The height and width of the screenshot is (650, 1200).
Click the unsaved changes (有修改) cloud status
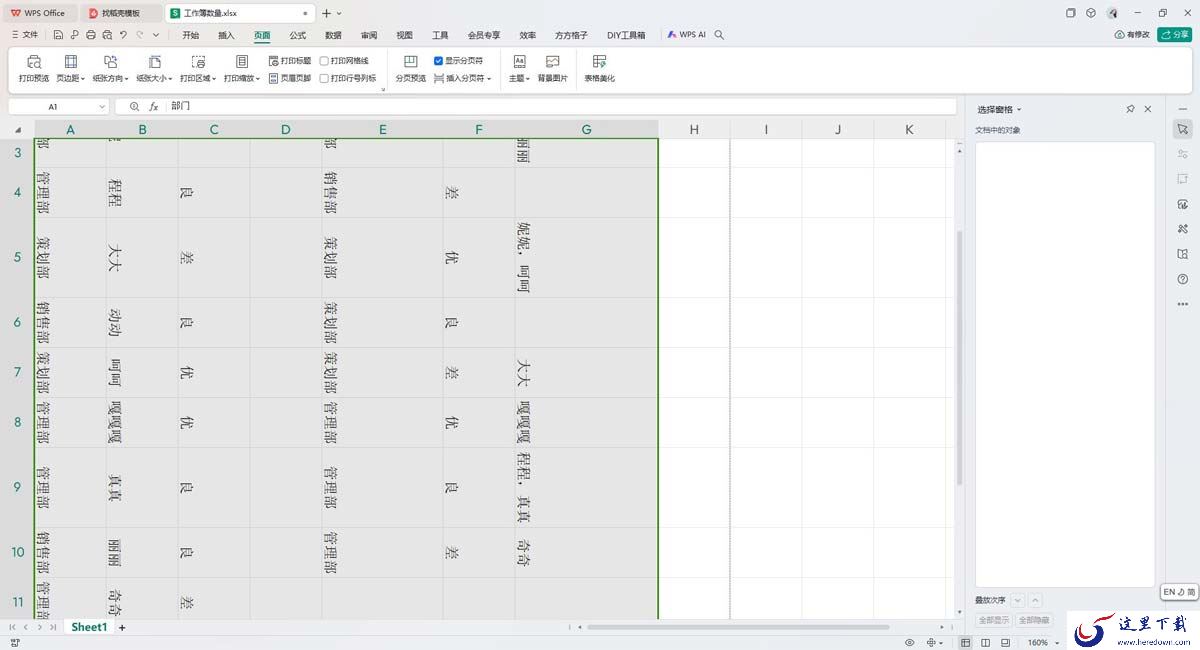click(x=1133, y=34)
